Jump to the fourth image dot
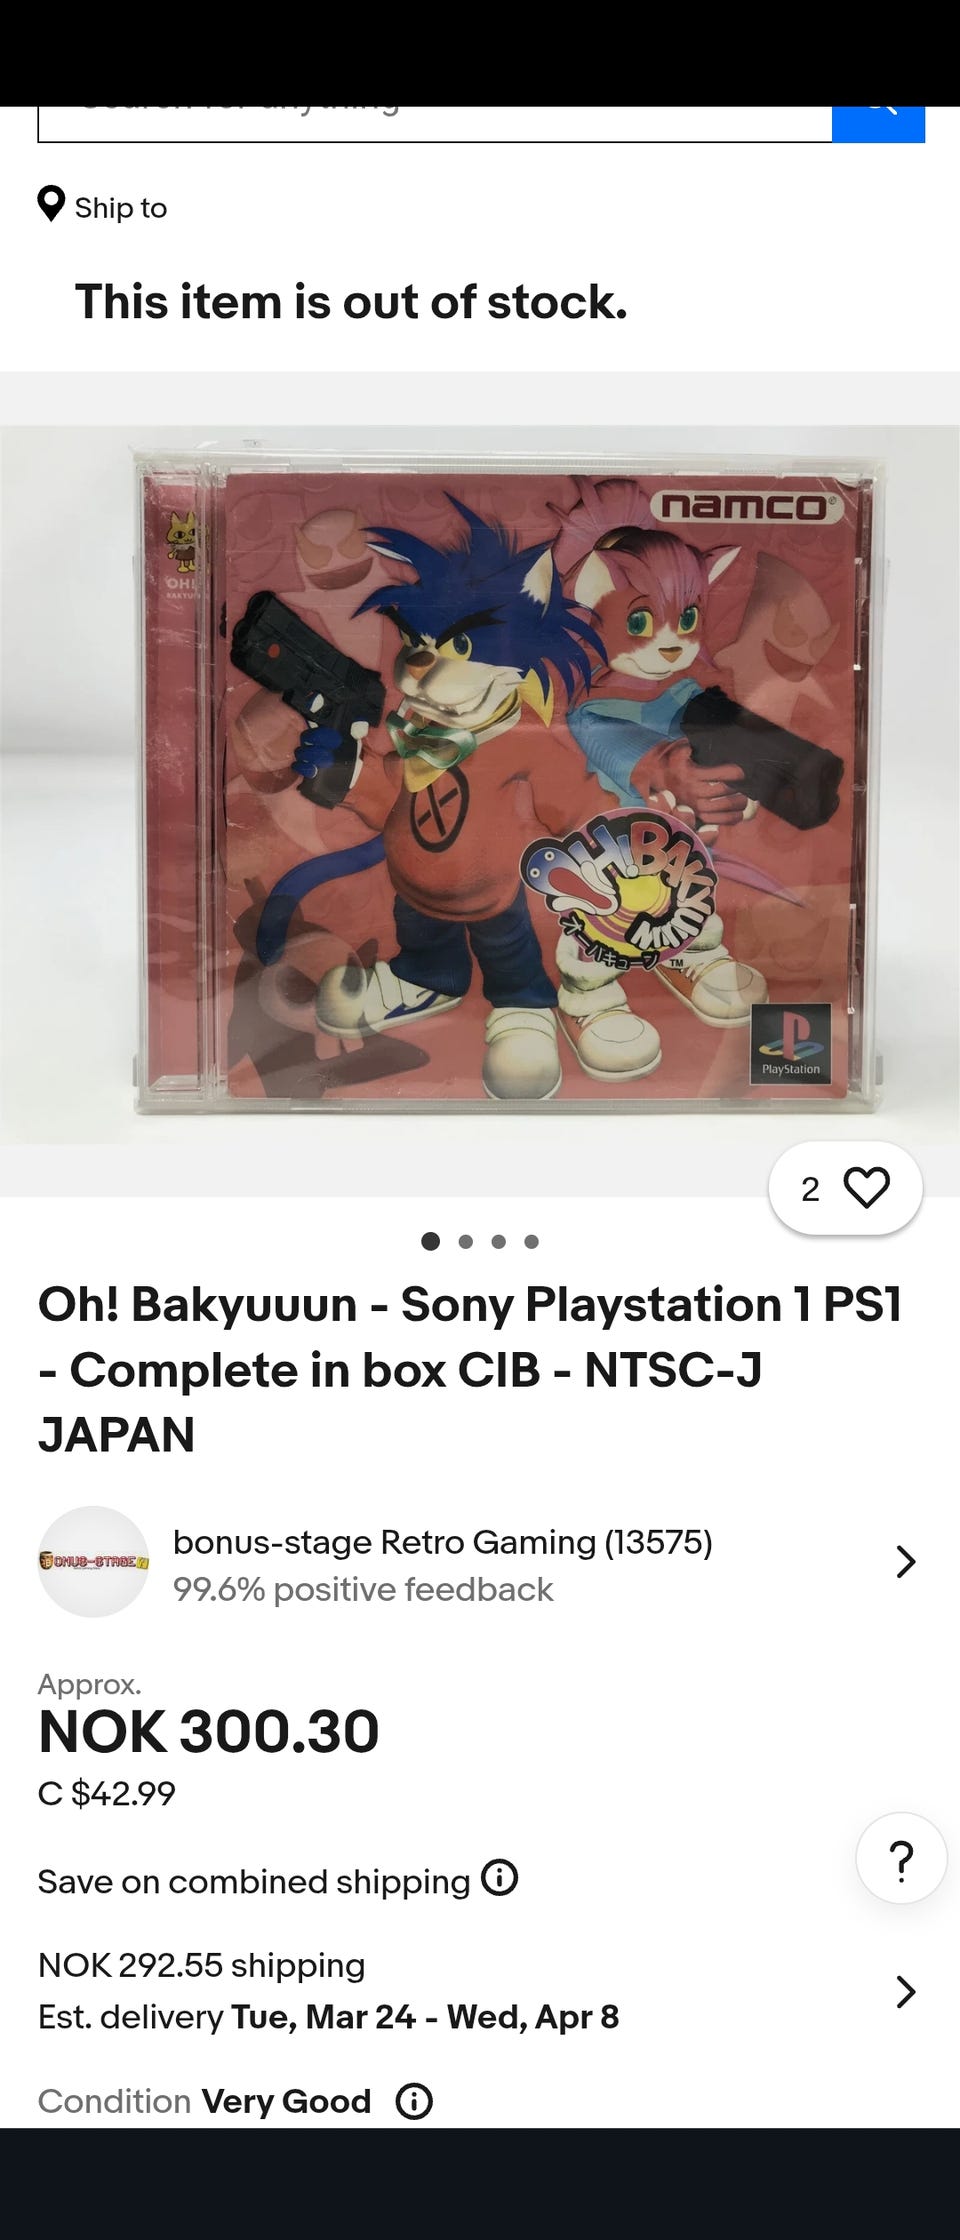 point(531,1241)
